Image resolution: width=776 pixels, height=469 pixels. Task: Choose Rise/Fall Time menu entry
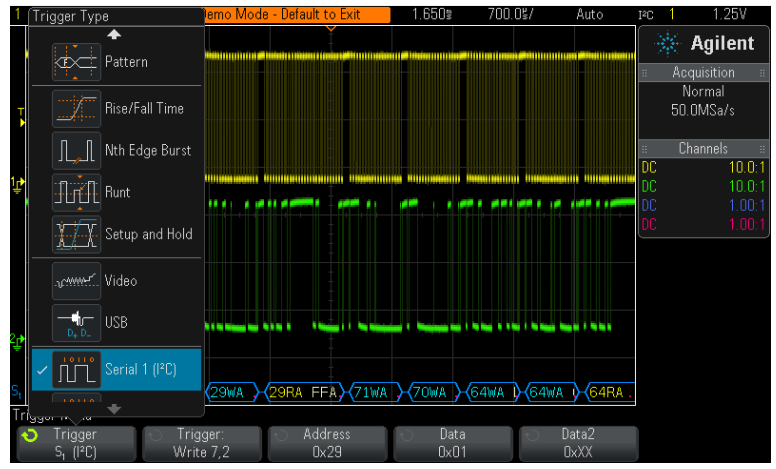pos(116,109)
